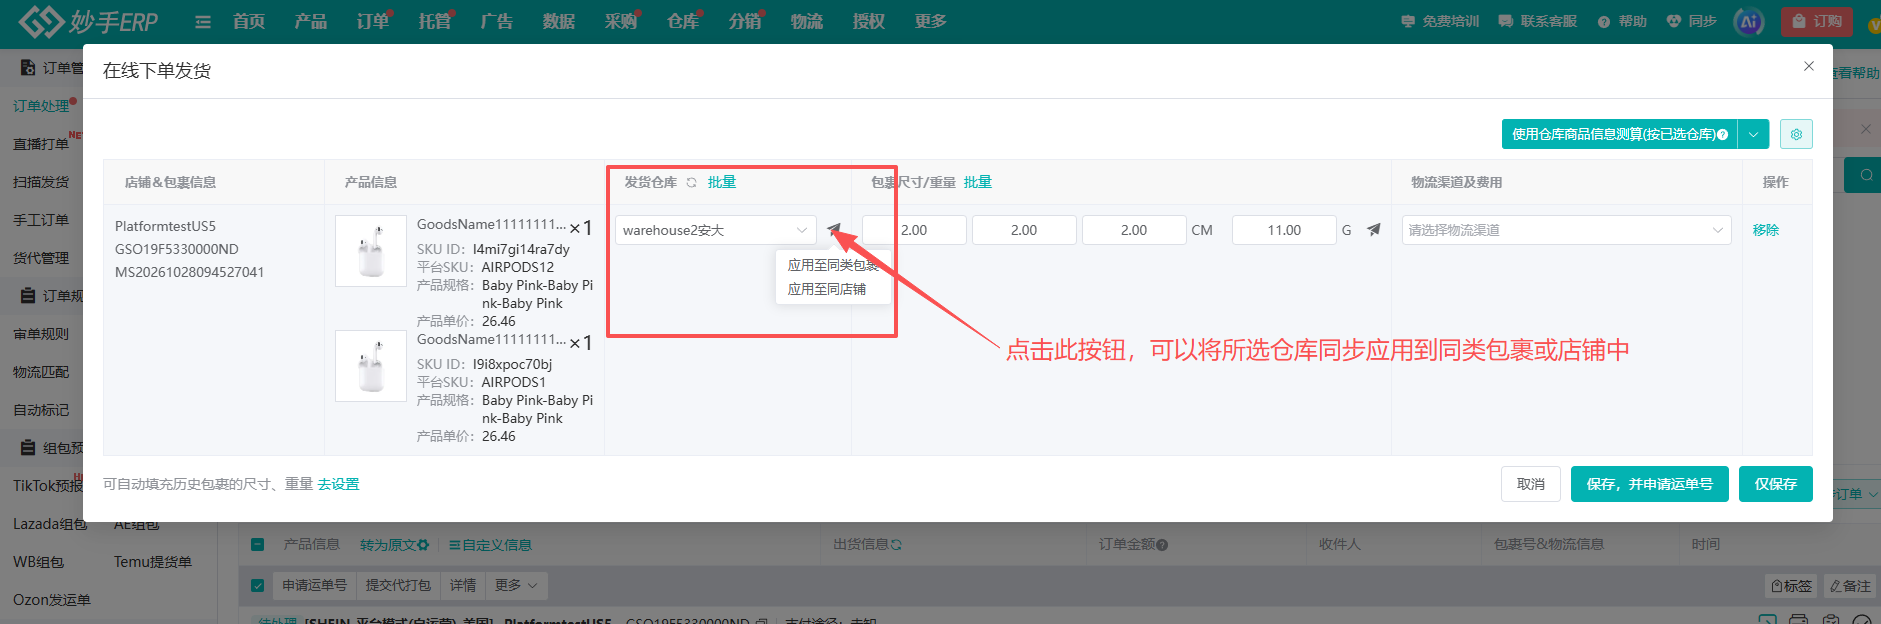The width and height of the screenshot is (1881, 624).
Task: Click 批量 link beside 发货仓库
Action: (722, 182)
